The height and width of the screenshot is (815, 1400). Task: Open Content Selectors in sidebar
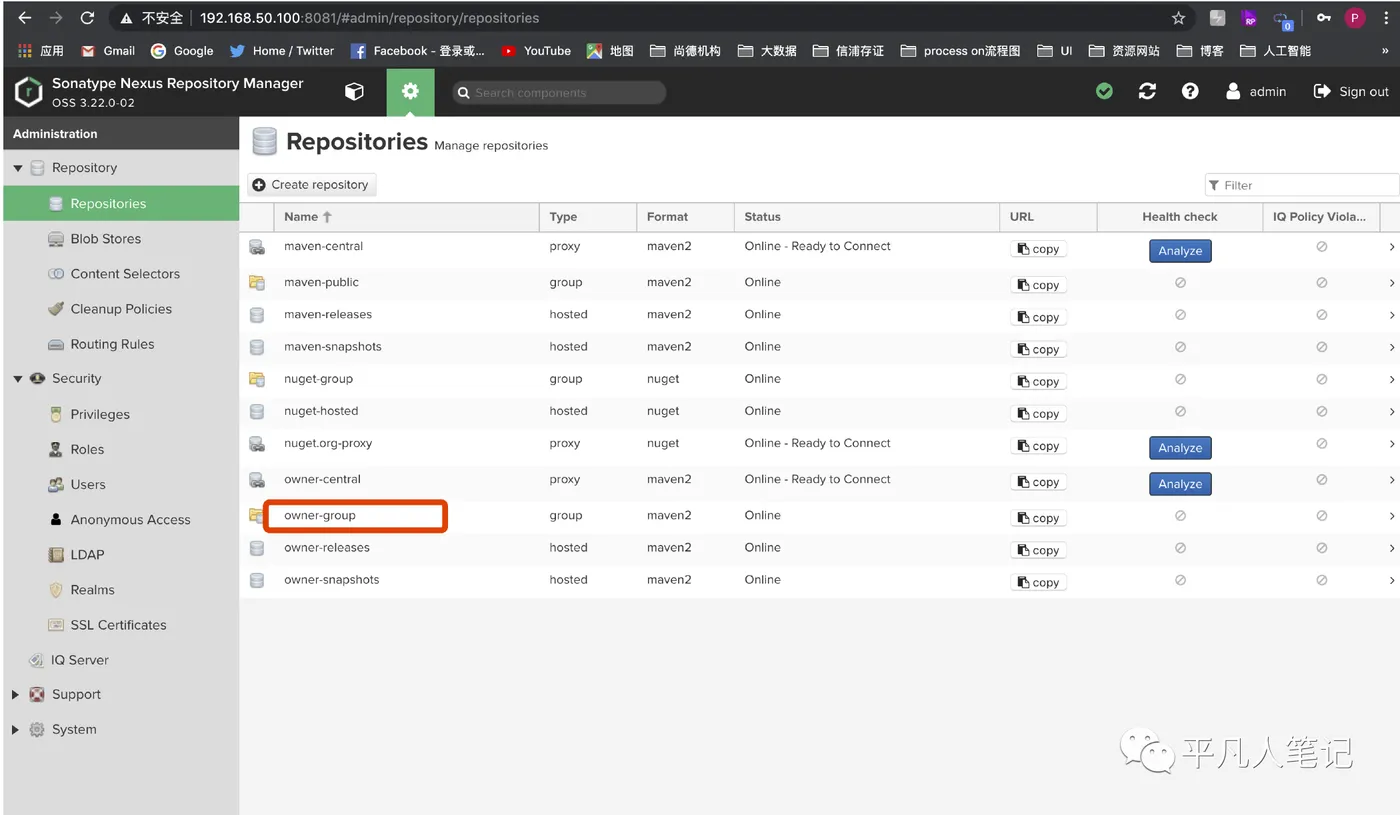tap(125, 274)
